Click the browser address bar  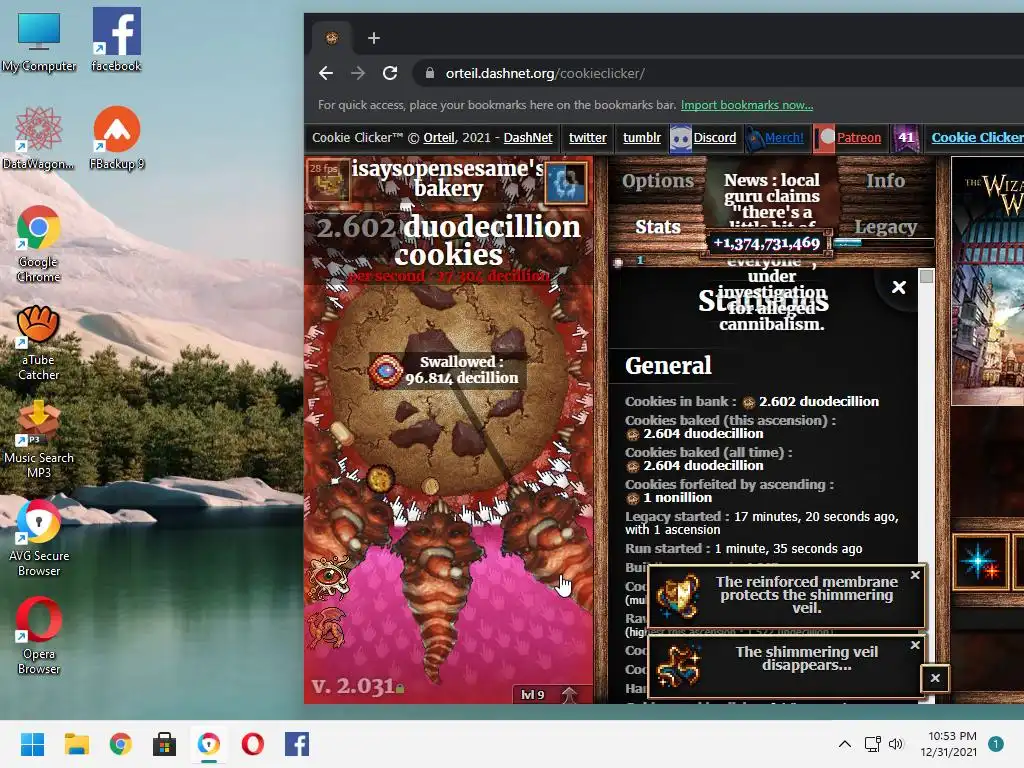click(x=718, y=73)
